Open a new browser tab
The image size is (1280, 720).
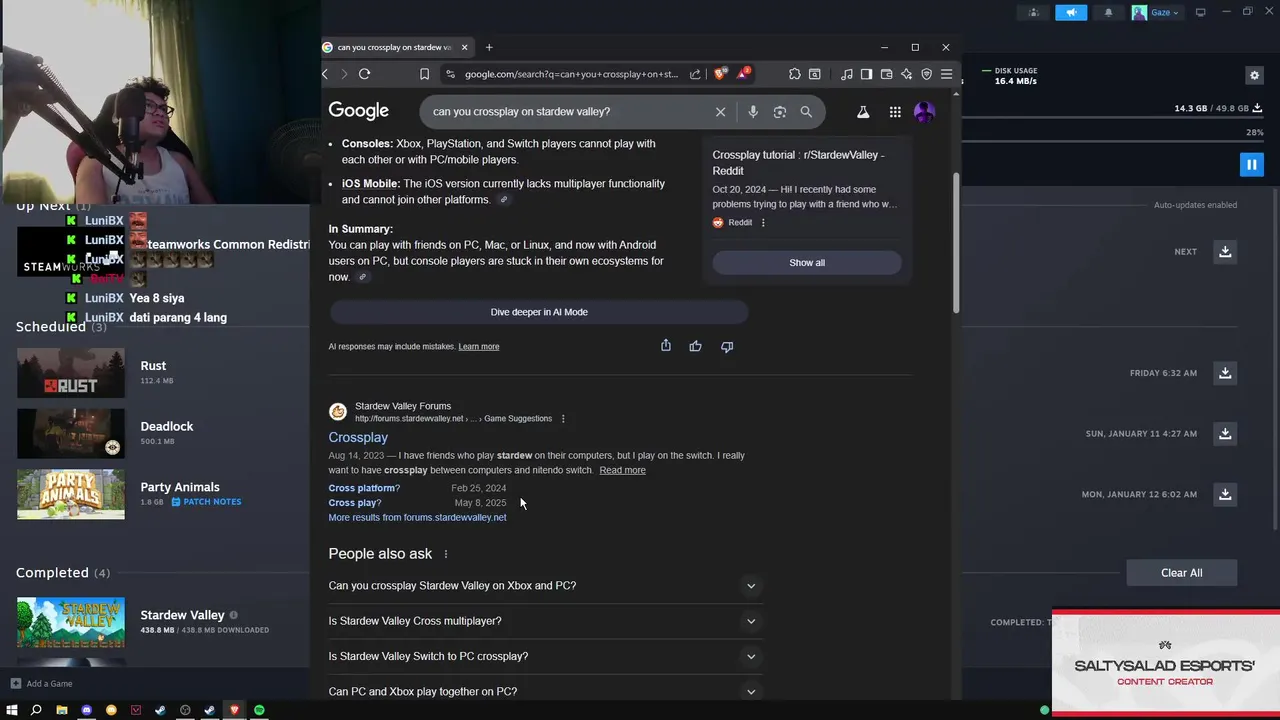pos(489,47)
